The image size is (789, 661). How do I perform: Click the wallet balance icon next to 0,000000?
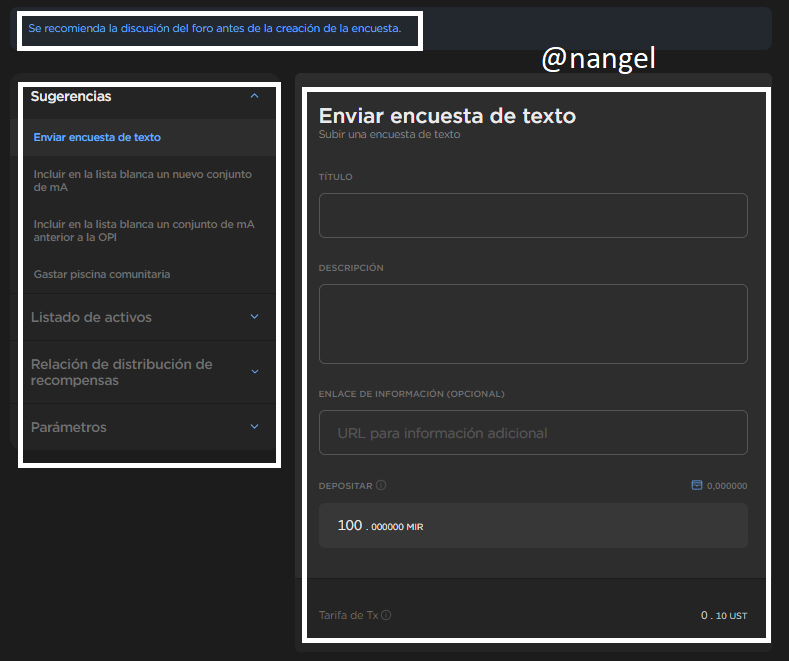(696, 485)
